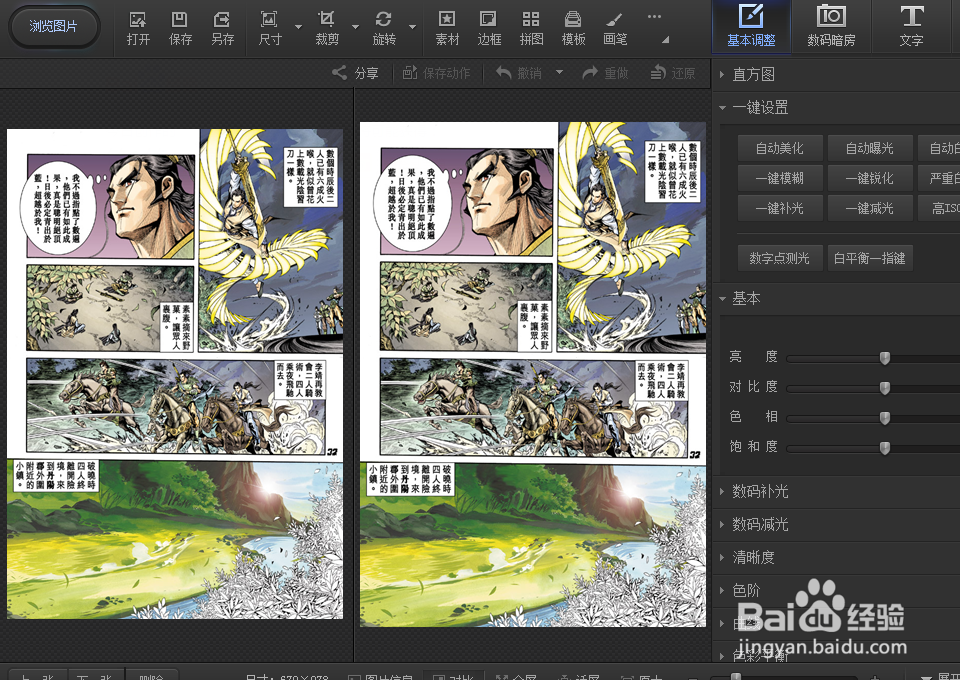Apply 一键模糊 one-click blur
Image resolution: width=960 pixels, height=680 pixels.
(779, 178)
